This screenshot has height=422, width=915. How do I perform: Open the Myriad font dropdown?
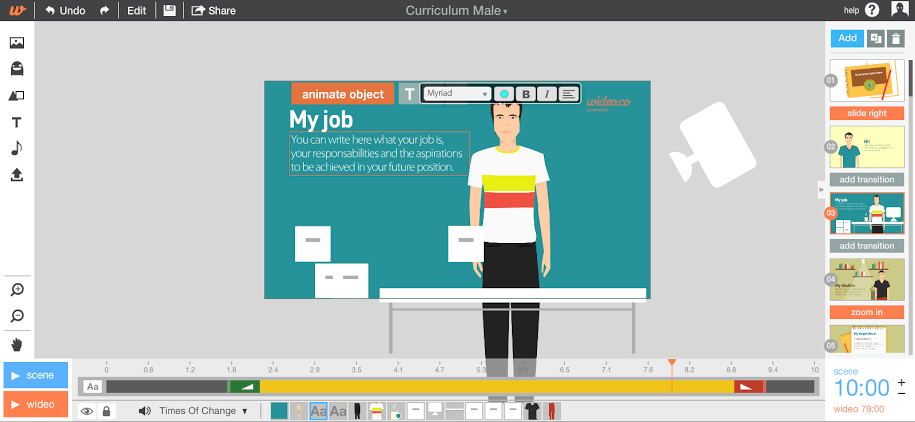pyautogui.click(x=457, y=93)
